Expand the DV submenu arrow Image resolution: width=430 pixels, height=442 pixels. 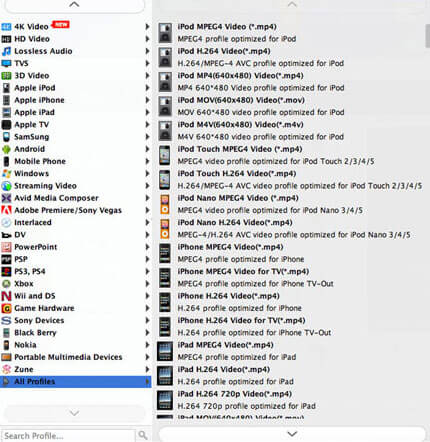[147, 235]
